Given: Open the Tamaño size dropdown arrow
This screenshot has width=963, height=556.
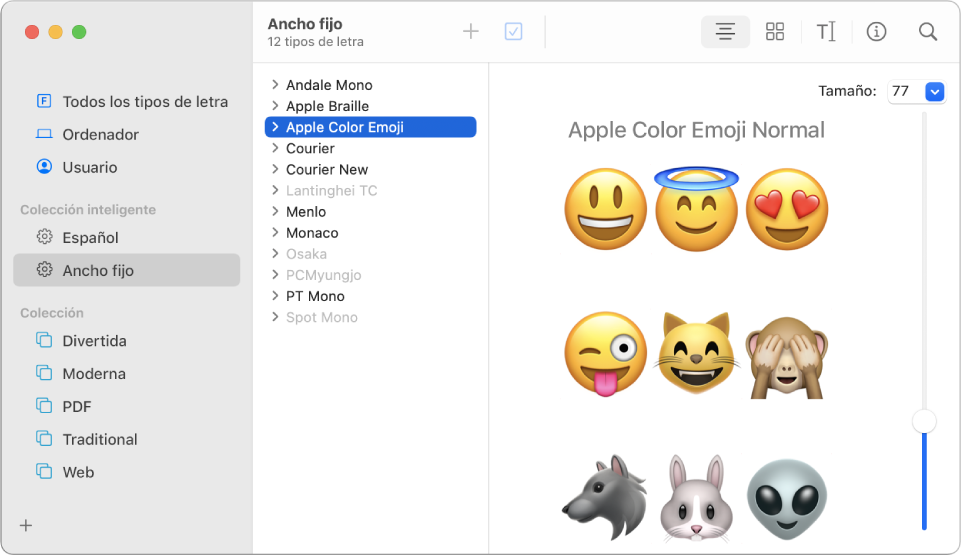Looking at the screenshot, I should tap(935, 92).
